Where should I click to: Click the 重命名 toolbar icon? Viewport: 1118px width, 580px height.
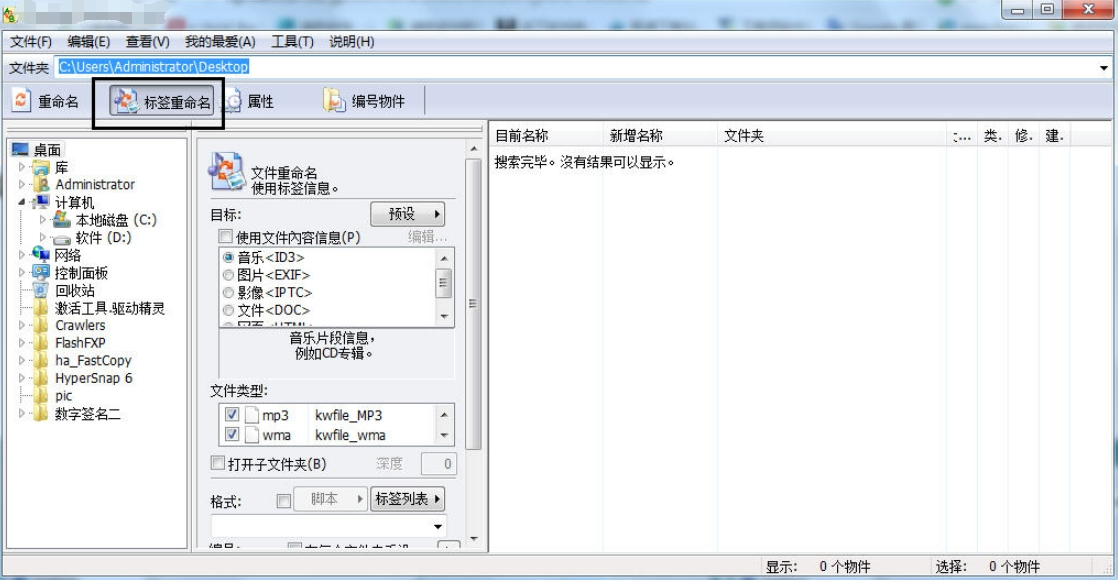tap(21, 101)
